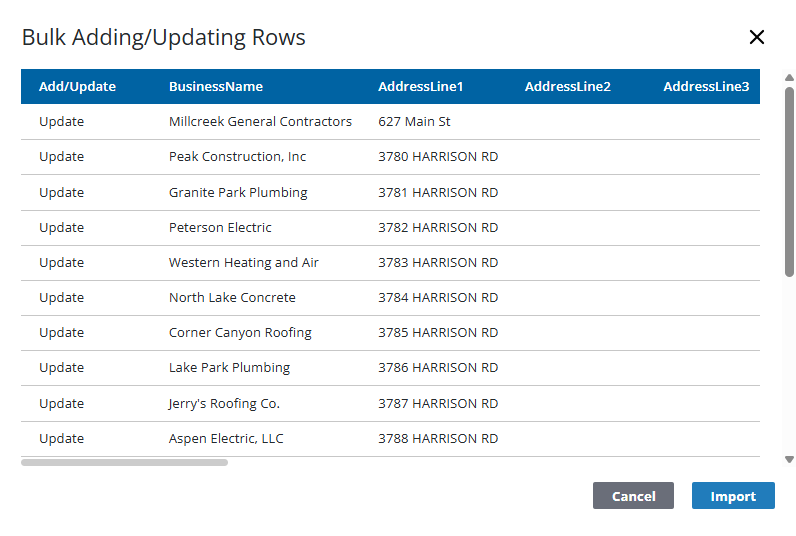Close the Bulk Adding/Updating Rows dialog
The width and height of the screenshot is (796, 536).
pos(757,38)
